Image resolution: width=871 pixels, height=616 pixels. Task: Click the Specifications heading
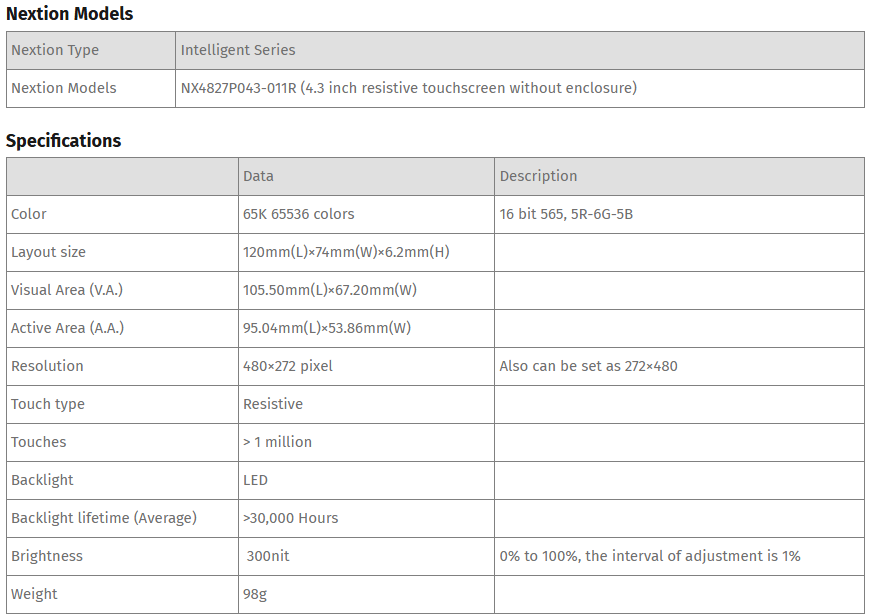tap(64, 141)
